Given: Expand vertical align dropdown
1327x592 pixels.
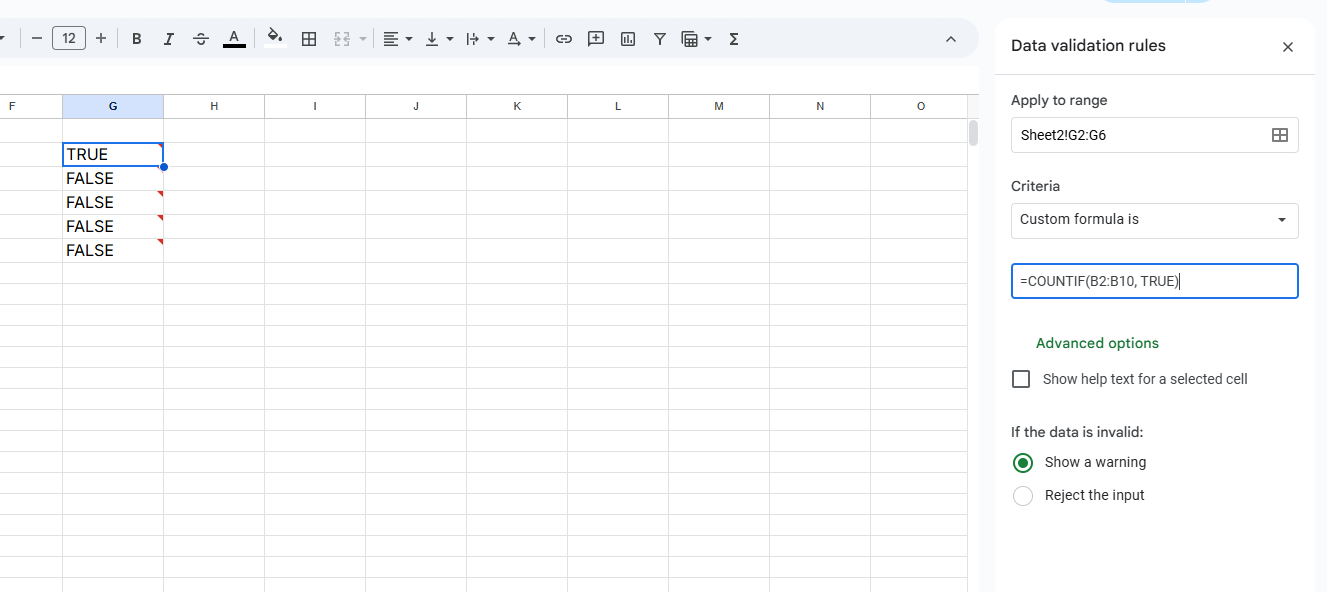Looking at the screenshot, I should coord(439,39).
